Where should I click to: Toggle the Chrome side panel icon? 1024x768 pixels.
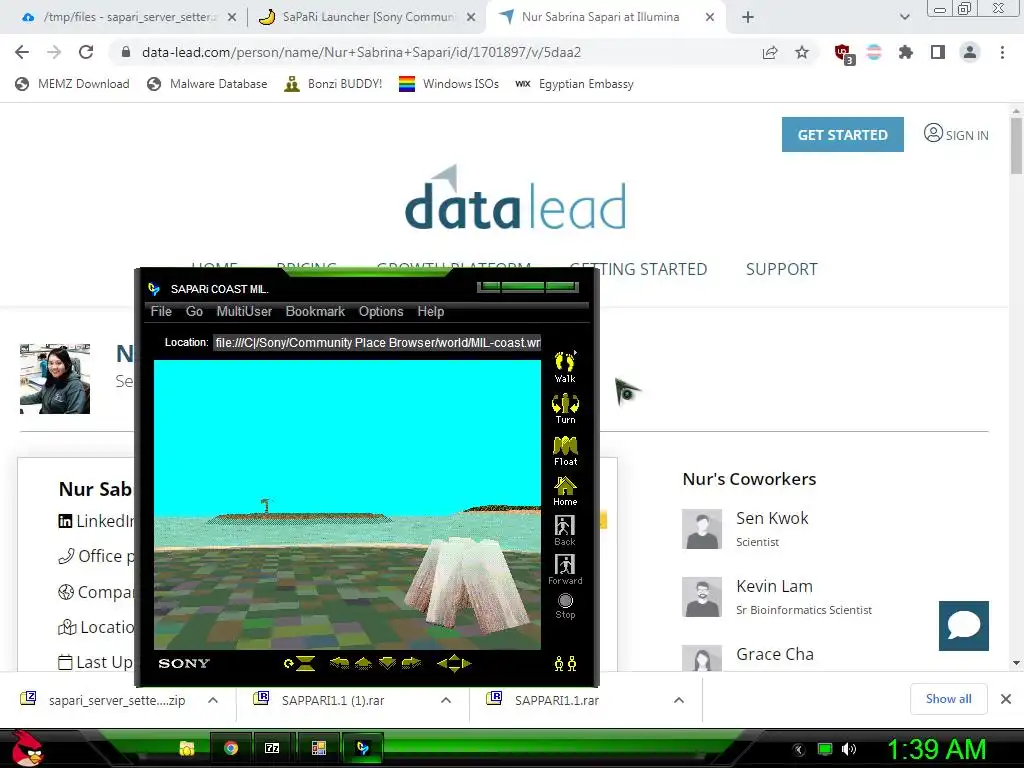(x=938, y=52)
